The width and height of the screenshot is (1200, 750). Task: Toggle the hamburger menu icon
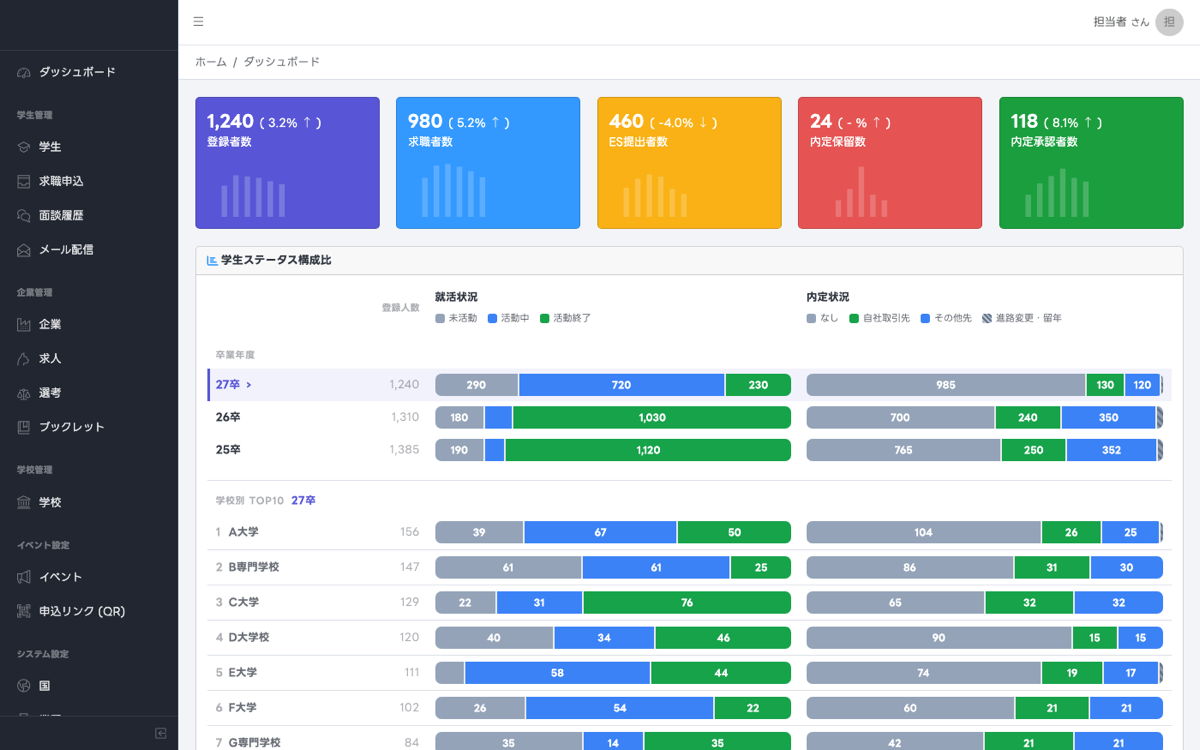[x=198, y=22]
